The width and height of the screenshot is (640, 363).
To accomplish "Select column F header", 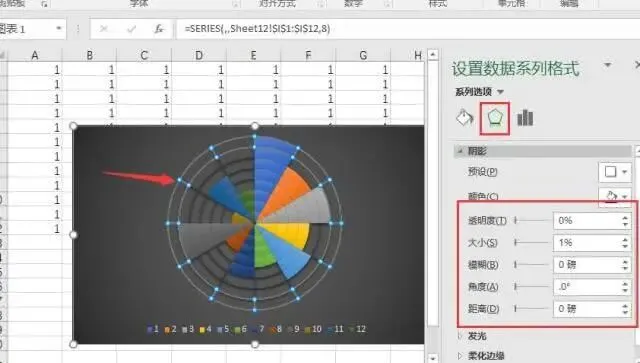I will (x=308, y=55).
